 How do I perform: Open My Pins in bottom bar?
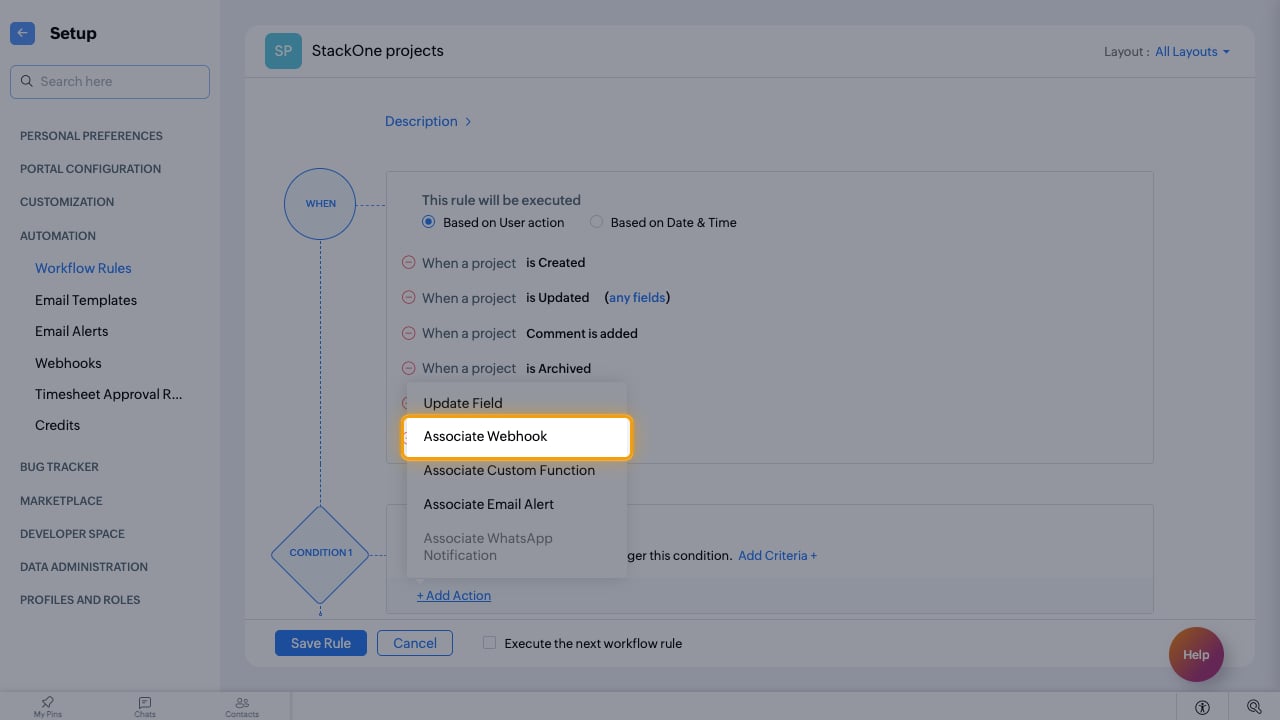pyautogui.click(x=47, y=707)
